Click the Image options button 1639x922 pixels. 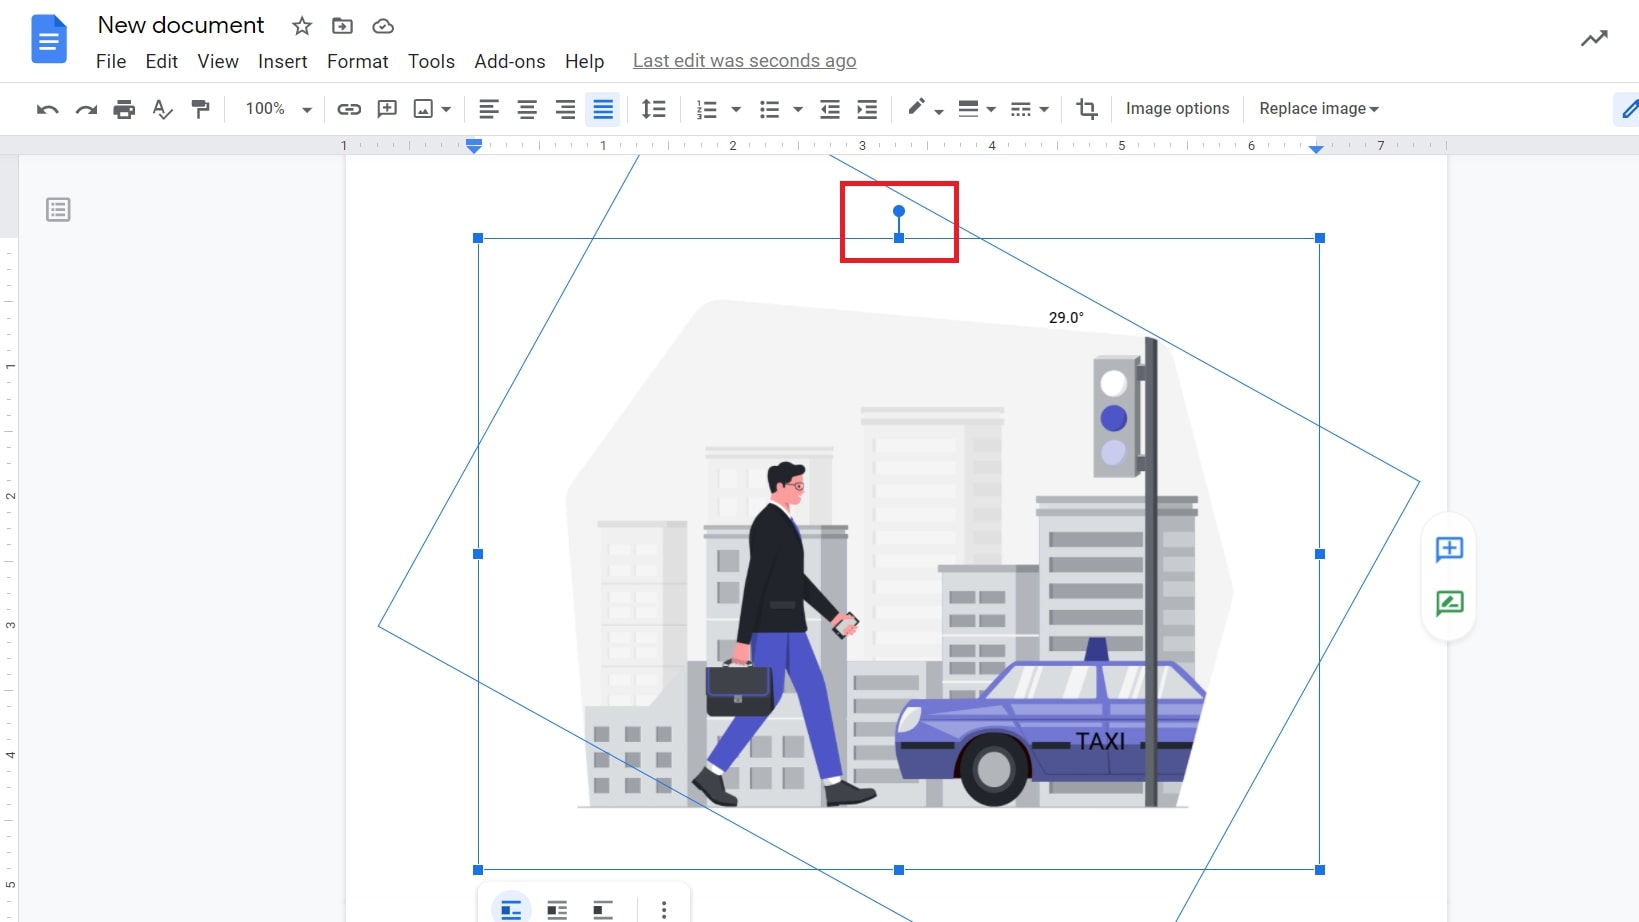click(1177, 108)
